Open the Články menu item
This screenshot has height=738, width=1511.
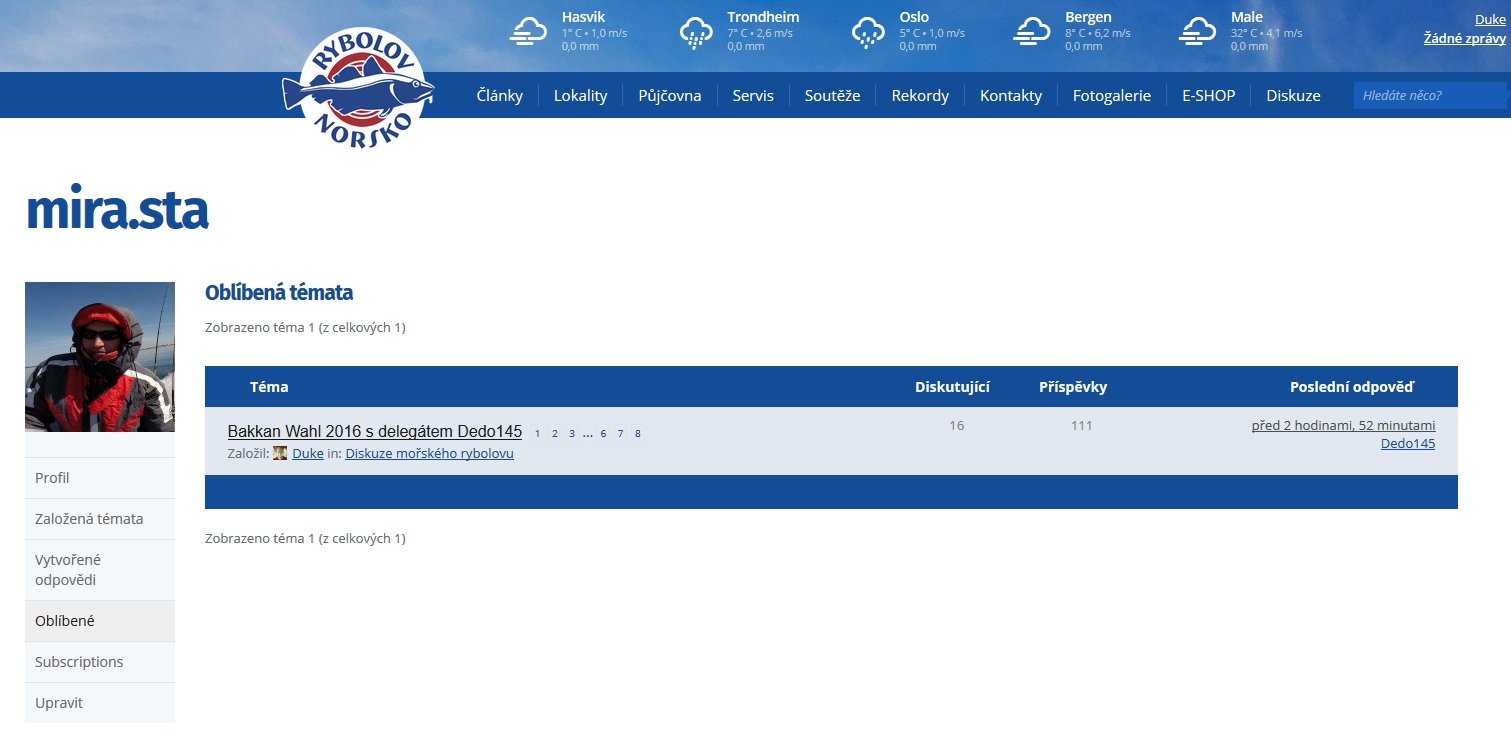(x=499, y=96)
